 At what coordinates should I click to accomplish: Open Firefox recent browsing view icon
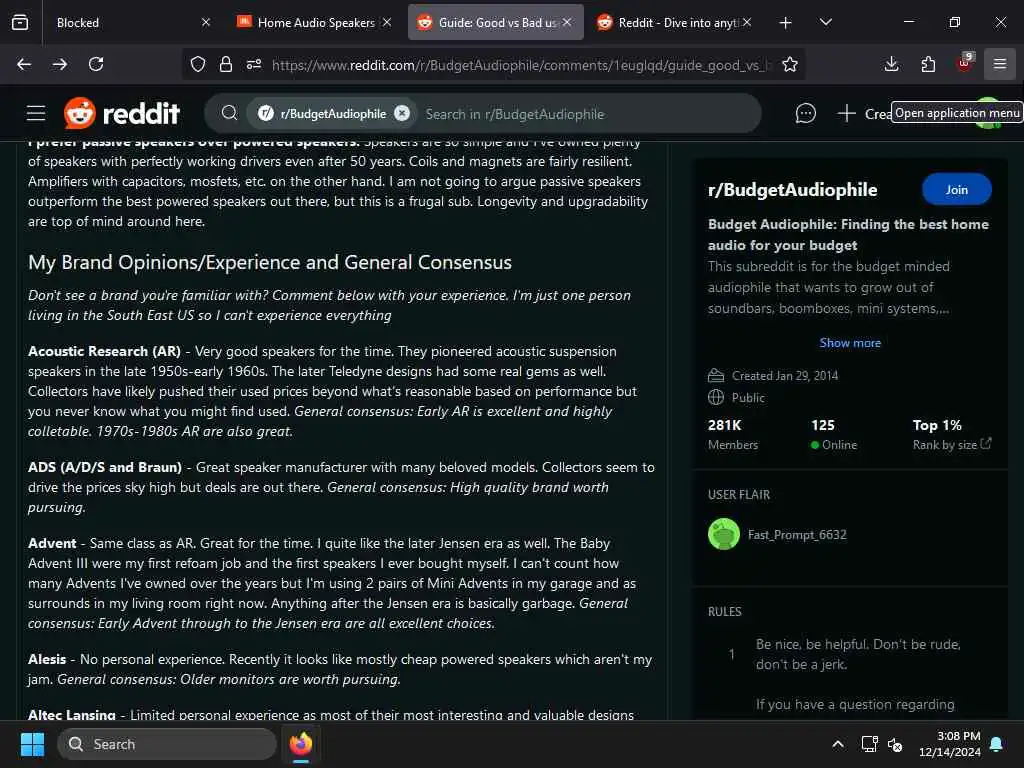(20, 22)
